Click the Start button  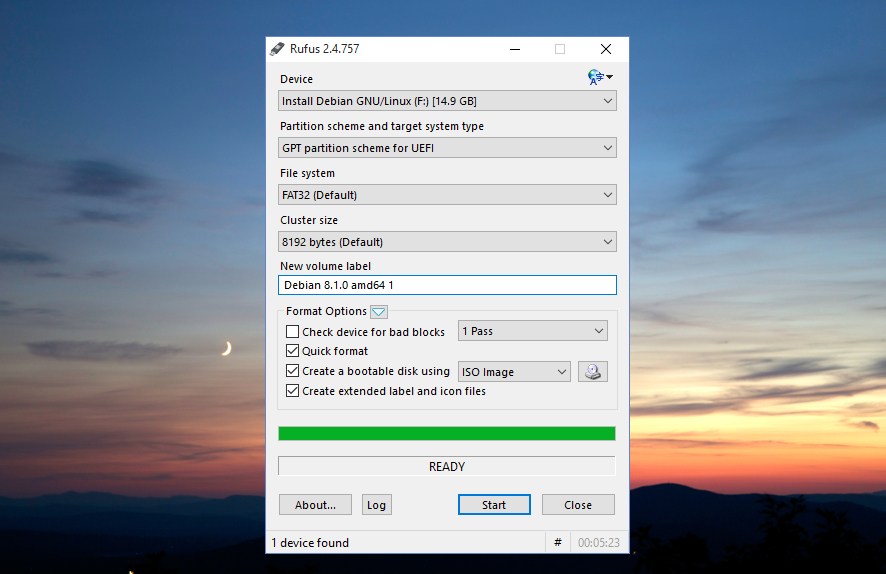pos(494,505)
